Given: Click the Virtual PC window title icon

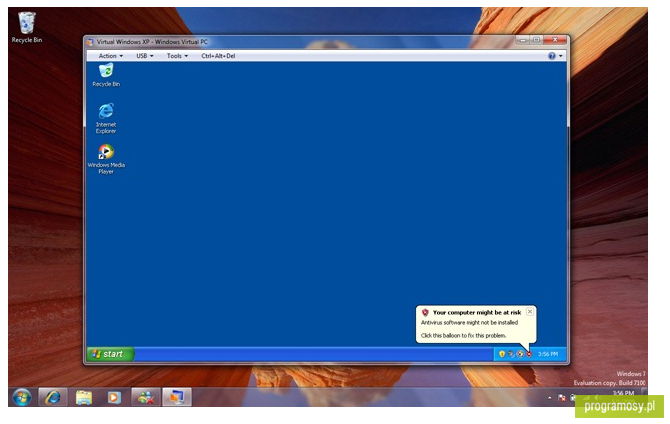Looking at the screenshot, I should (90, 42).
